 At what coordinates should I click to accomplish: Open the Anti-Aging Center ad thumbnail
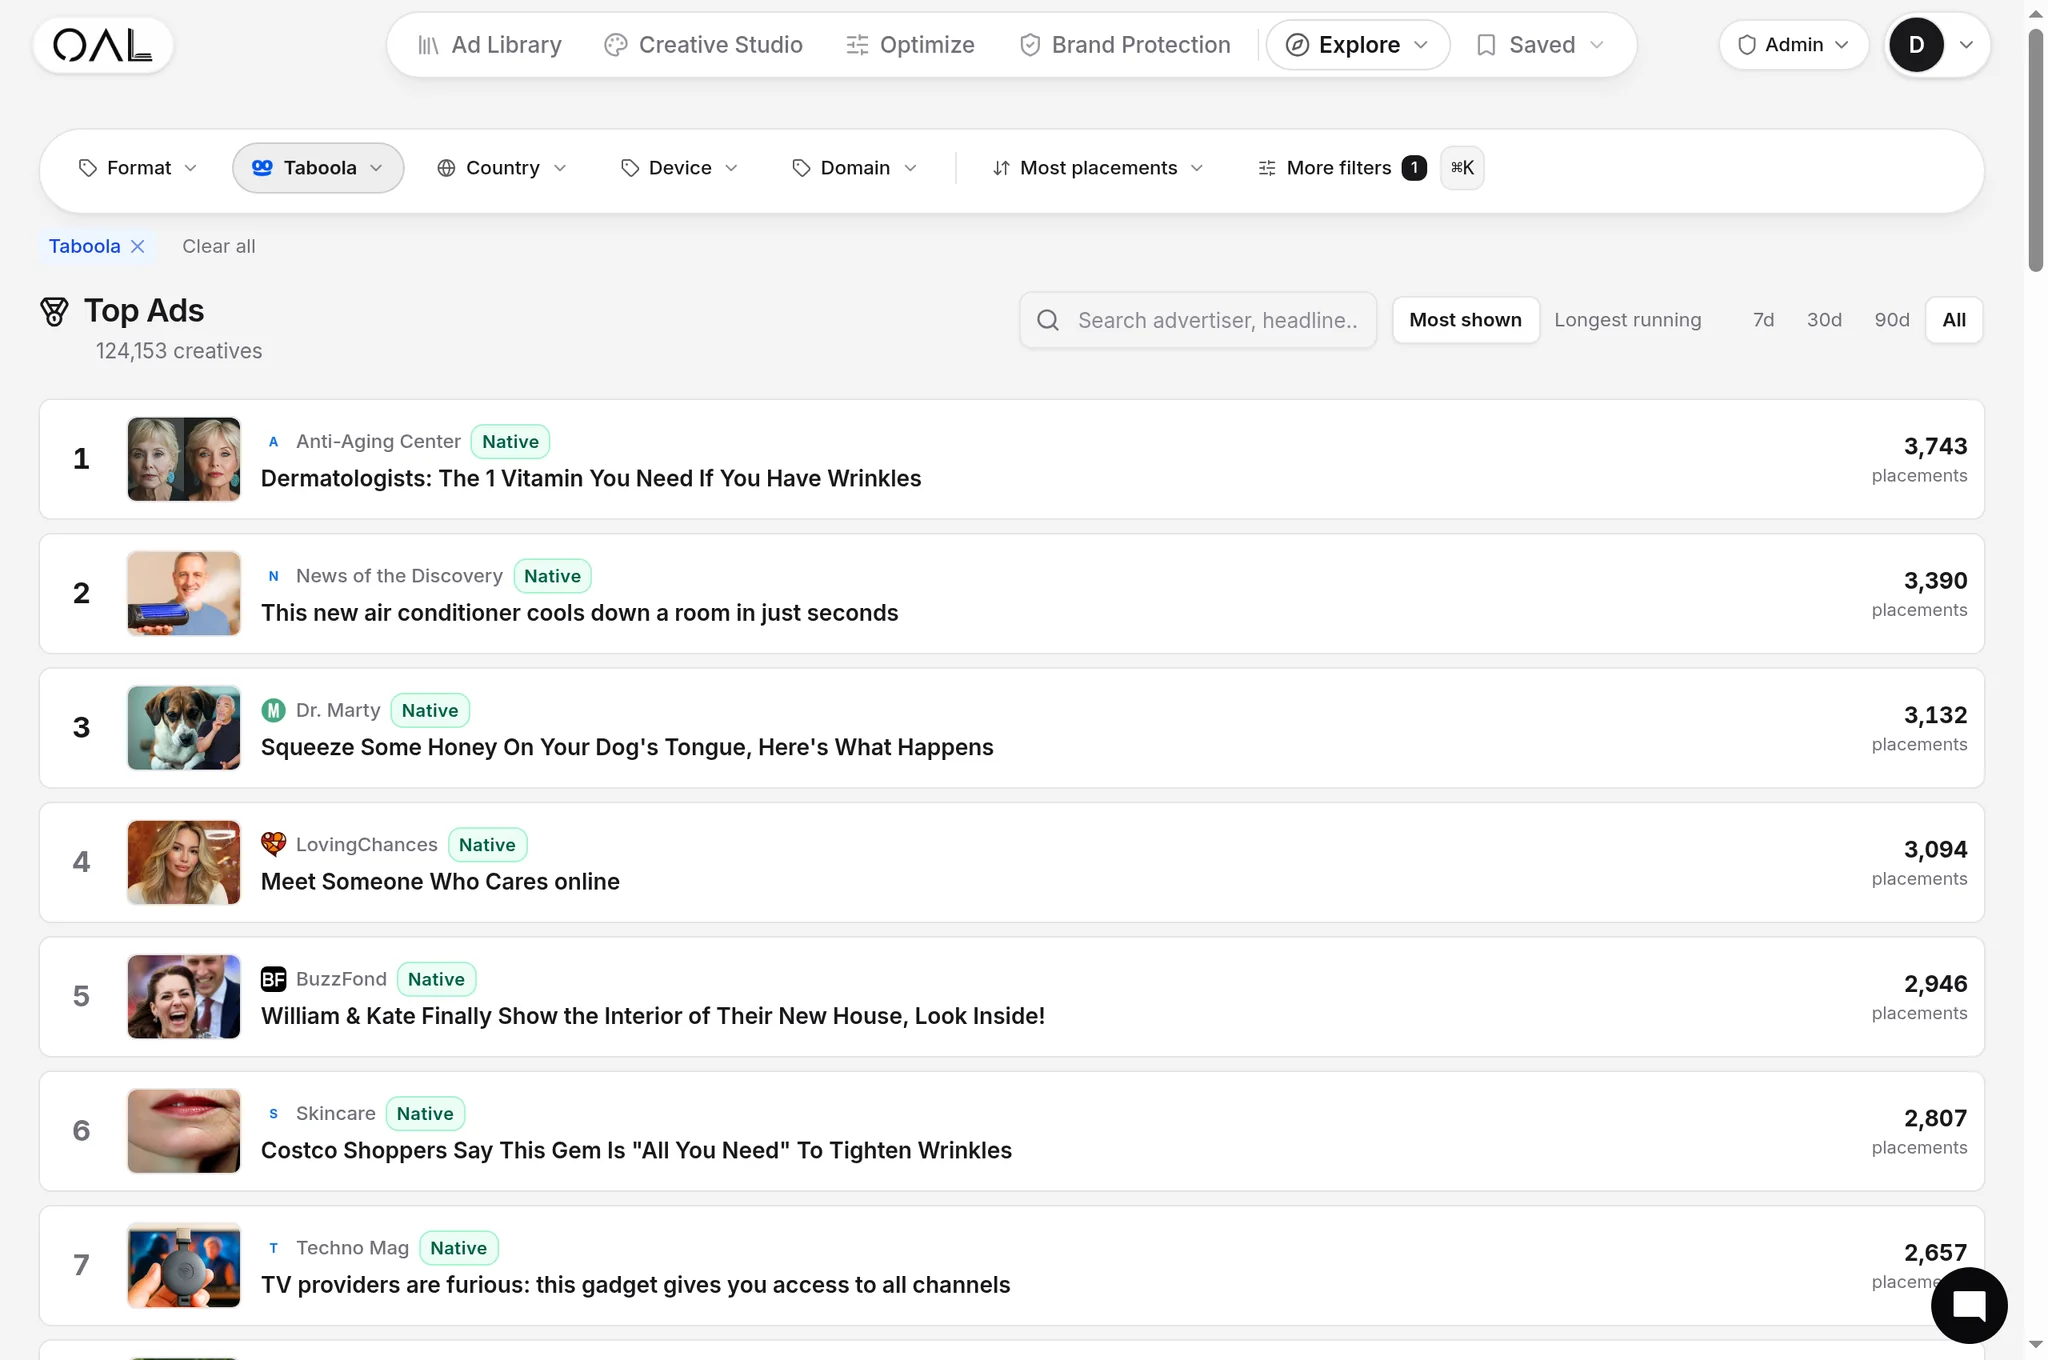click(x=184, y=459)
